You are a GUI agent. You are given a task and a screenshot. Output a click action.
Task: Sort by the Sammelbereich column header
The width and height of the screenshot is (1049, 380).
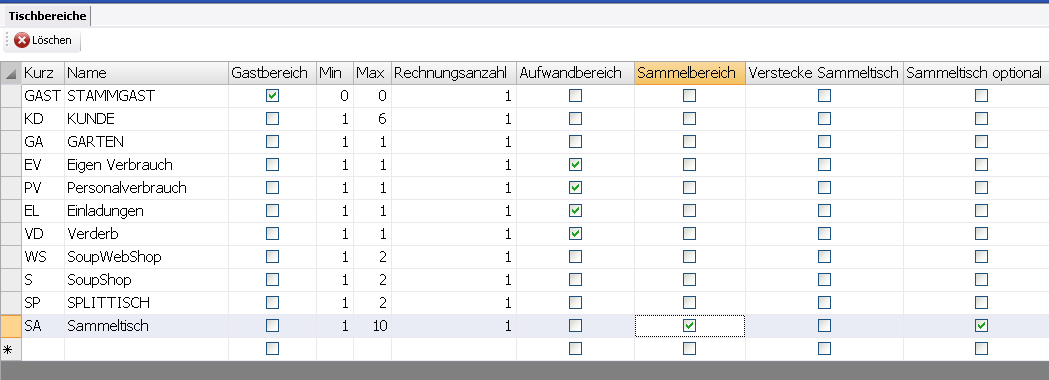[x=690, y=73]
